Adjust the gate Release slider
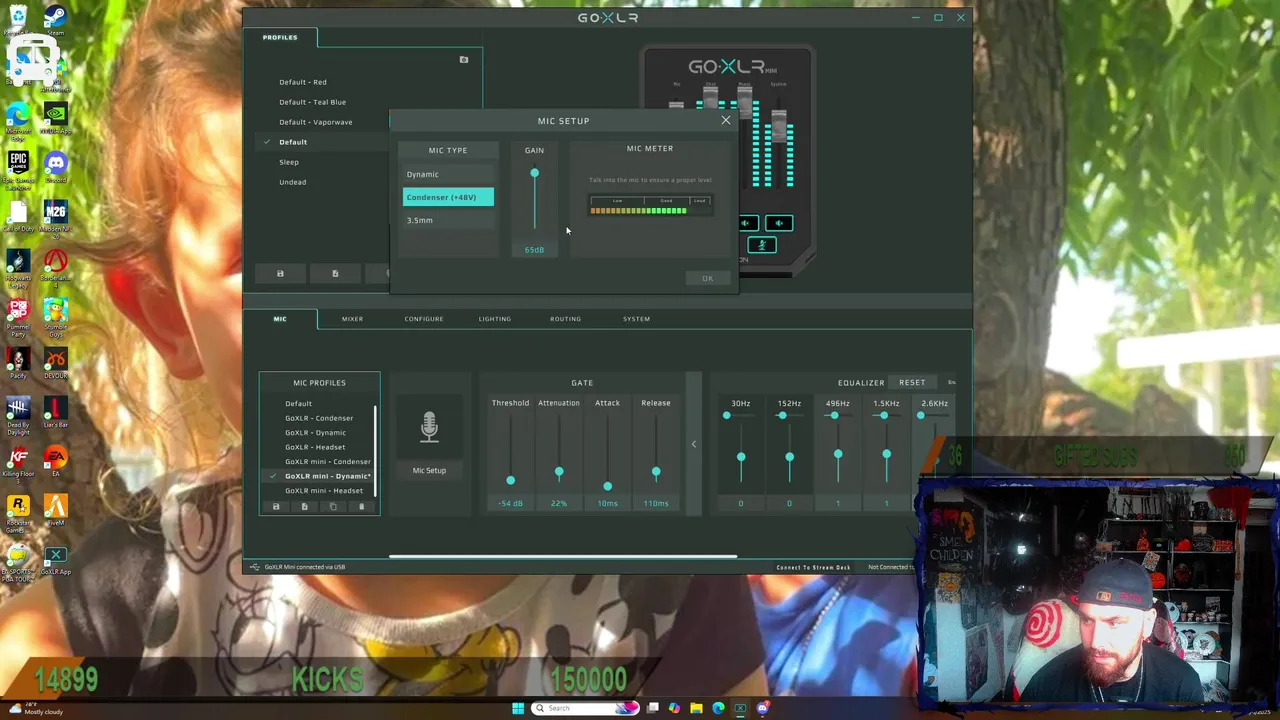Screen dimensions: 1280x720 click(x=656, y=472)
